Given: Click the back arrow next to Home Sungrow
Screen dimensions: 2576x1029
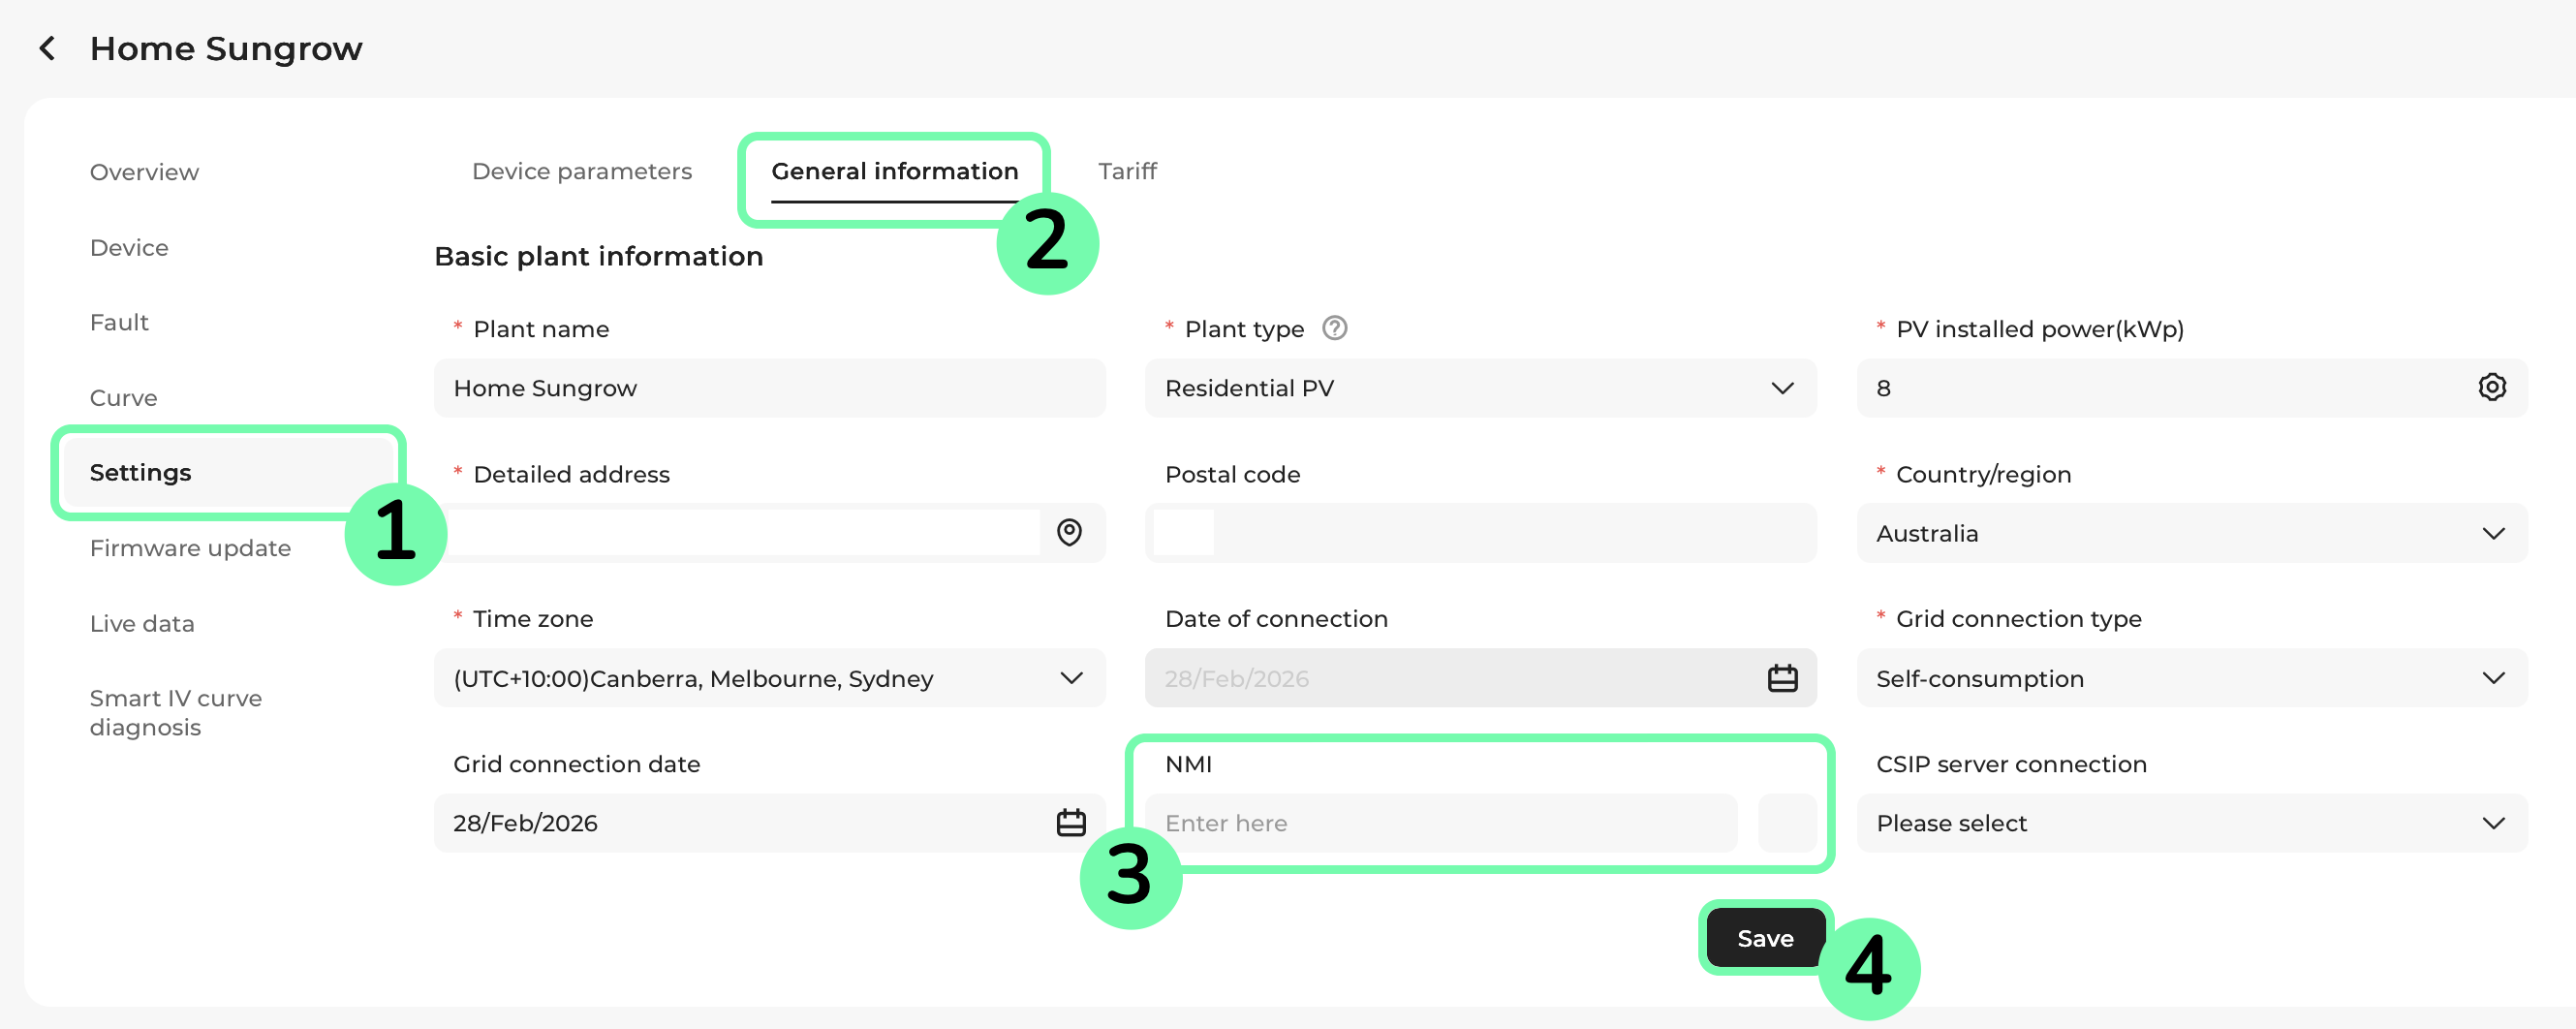Looking at the screenshot, I should pos(47,48).
